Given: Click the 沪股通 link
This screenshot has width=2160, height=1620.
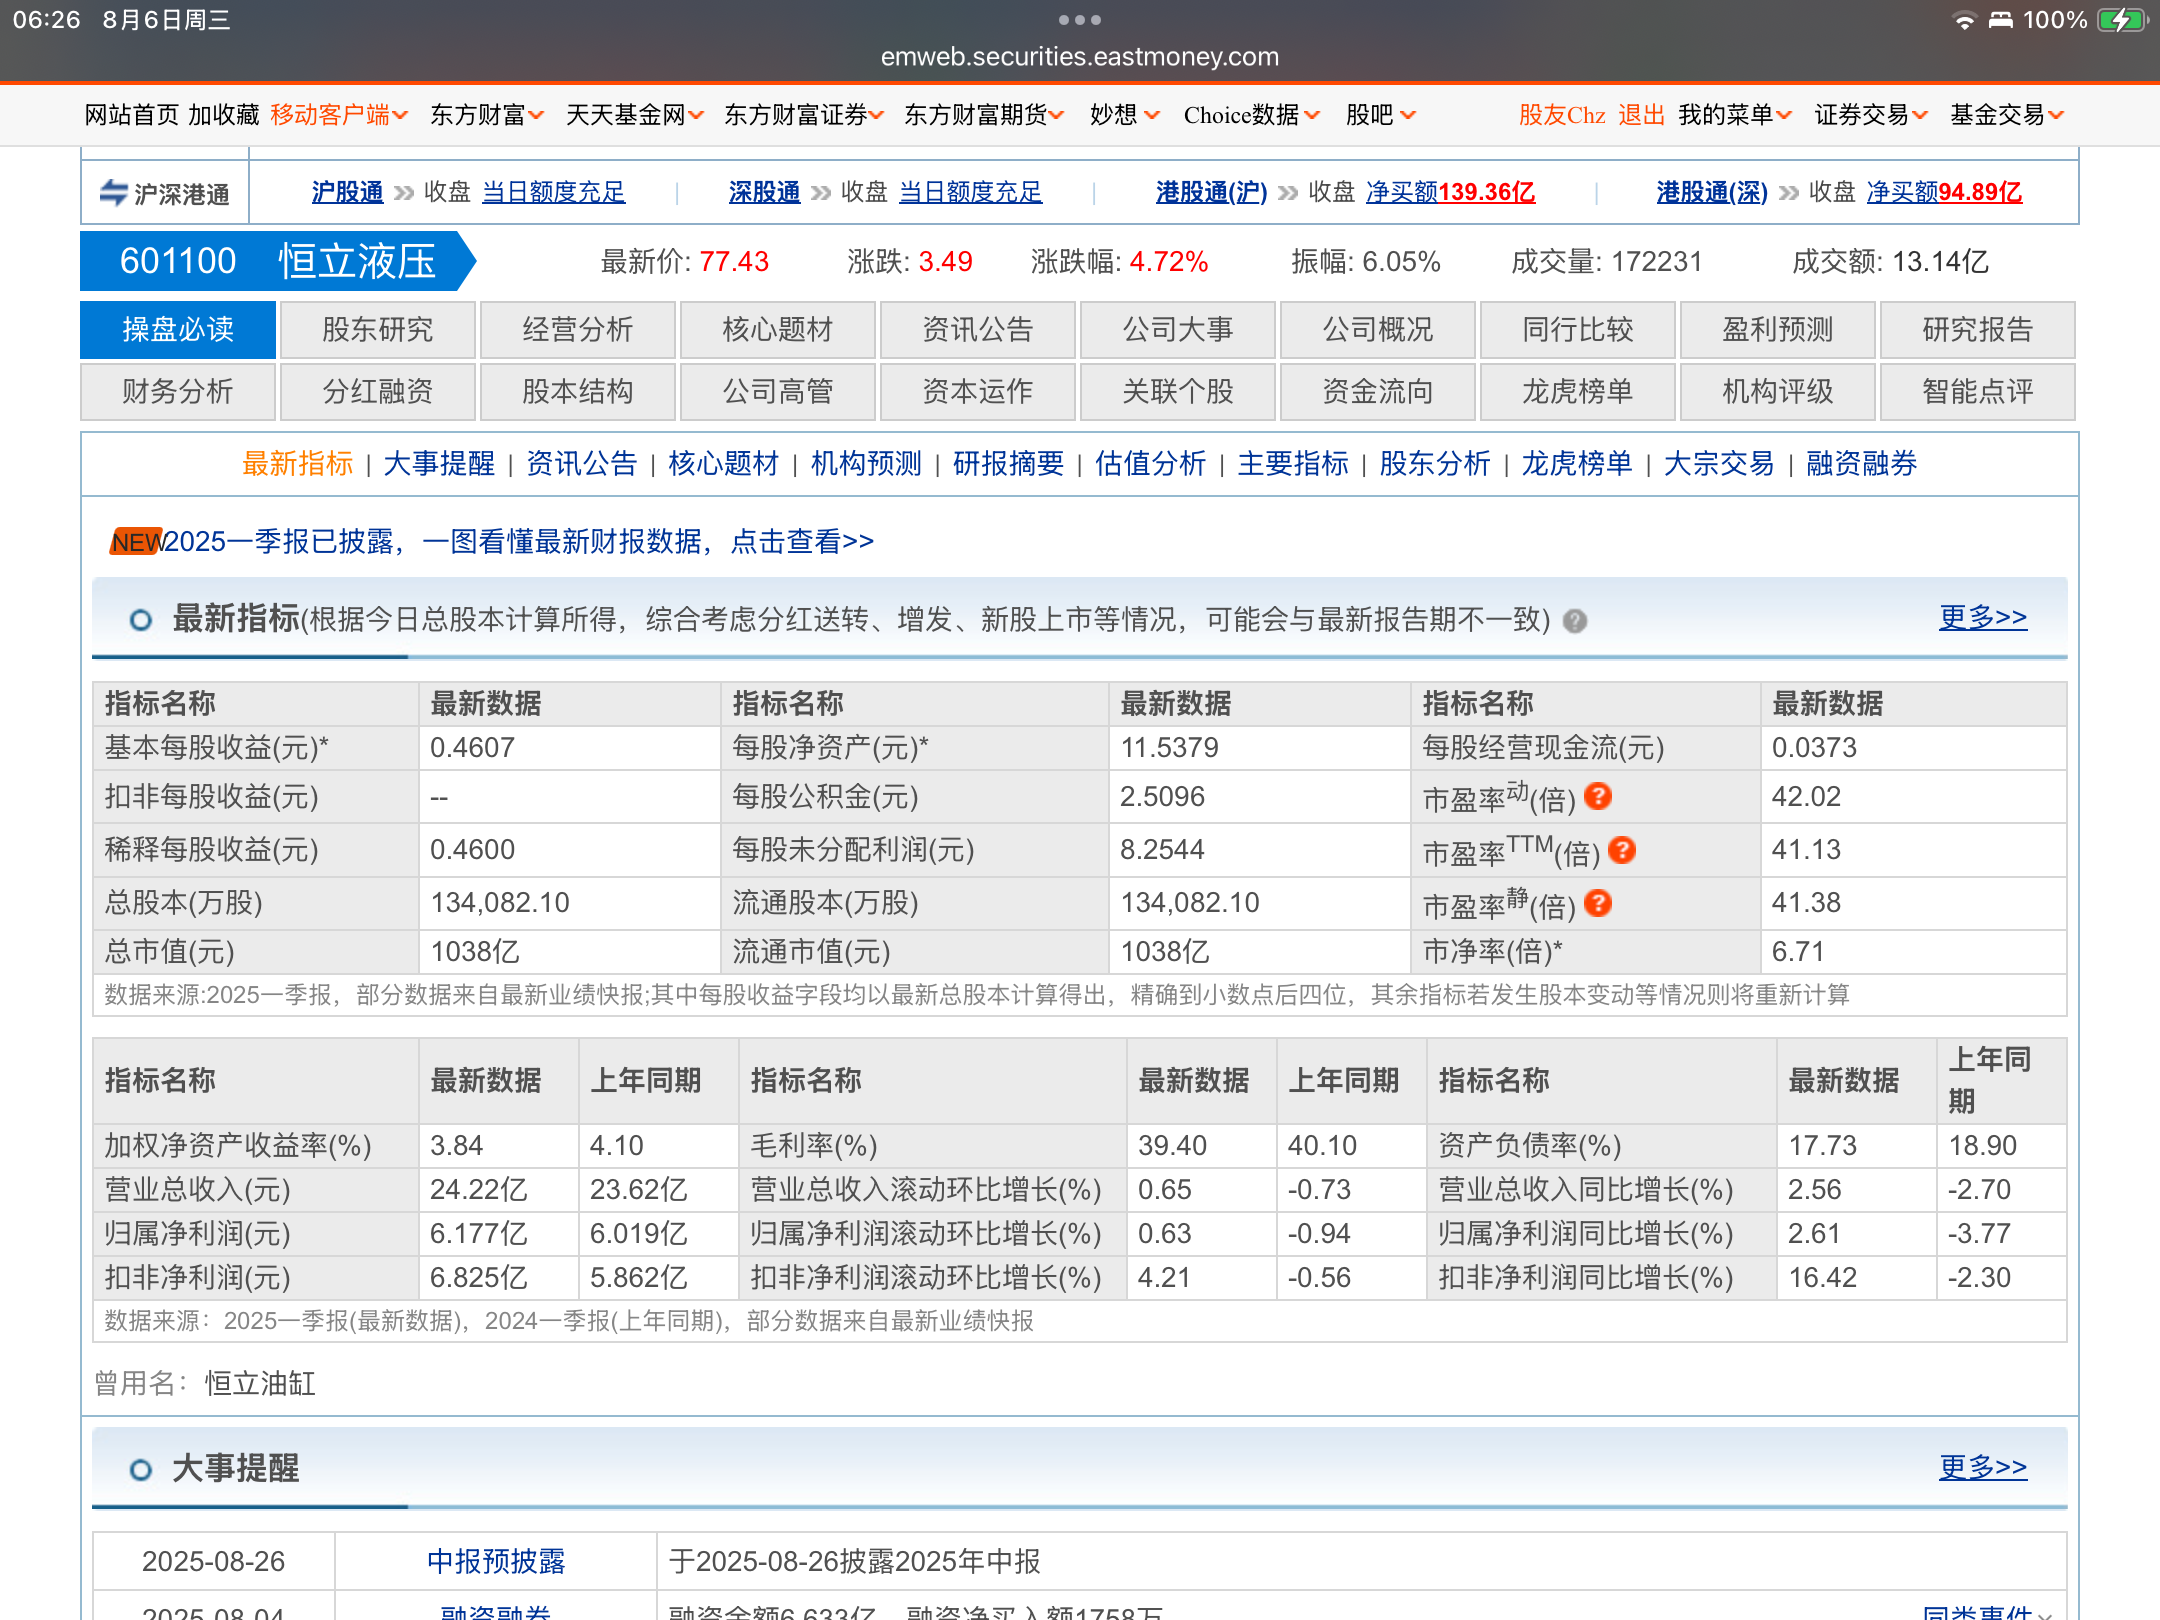Looking at the screenshot, I should [x=347, y=192].
